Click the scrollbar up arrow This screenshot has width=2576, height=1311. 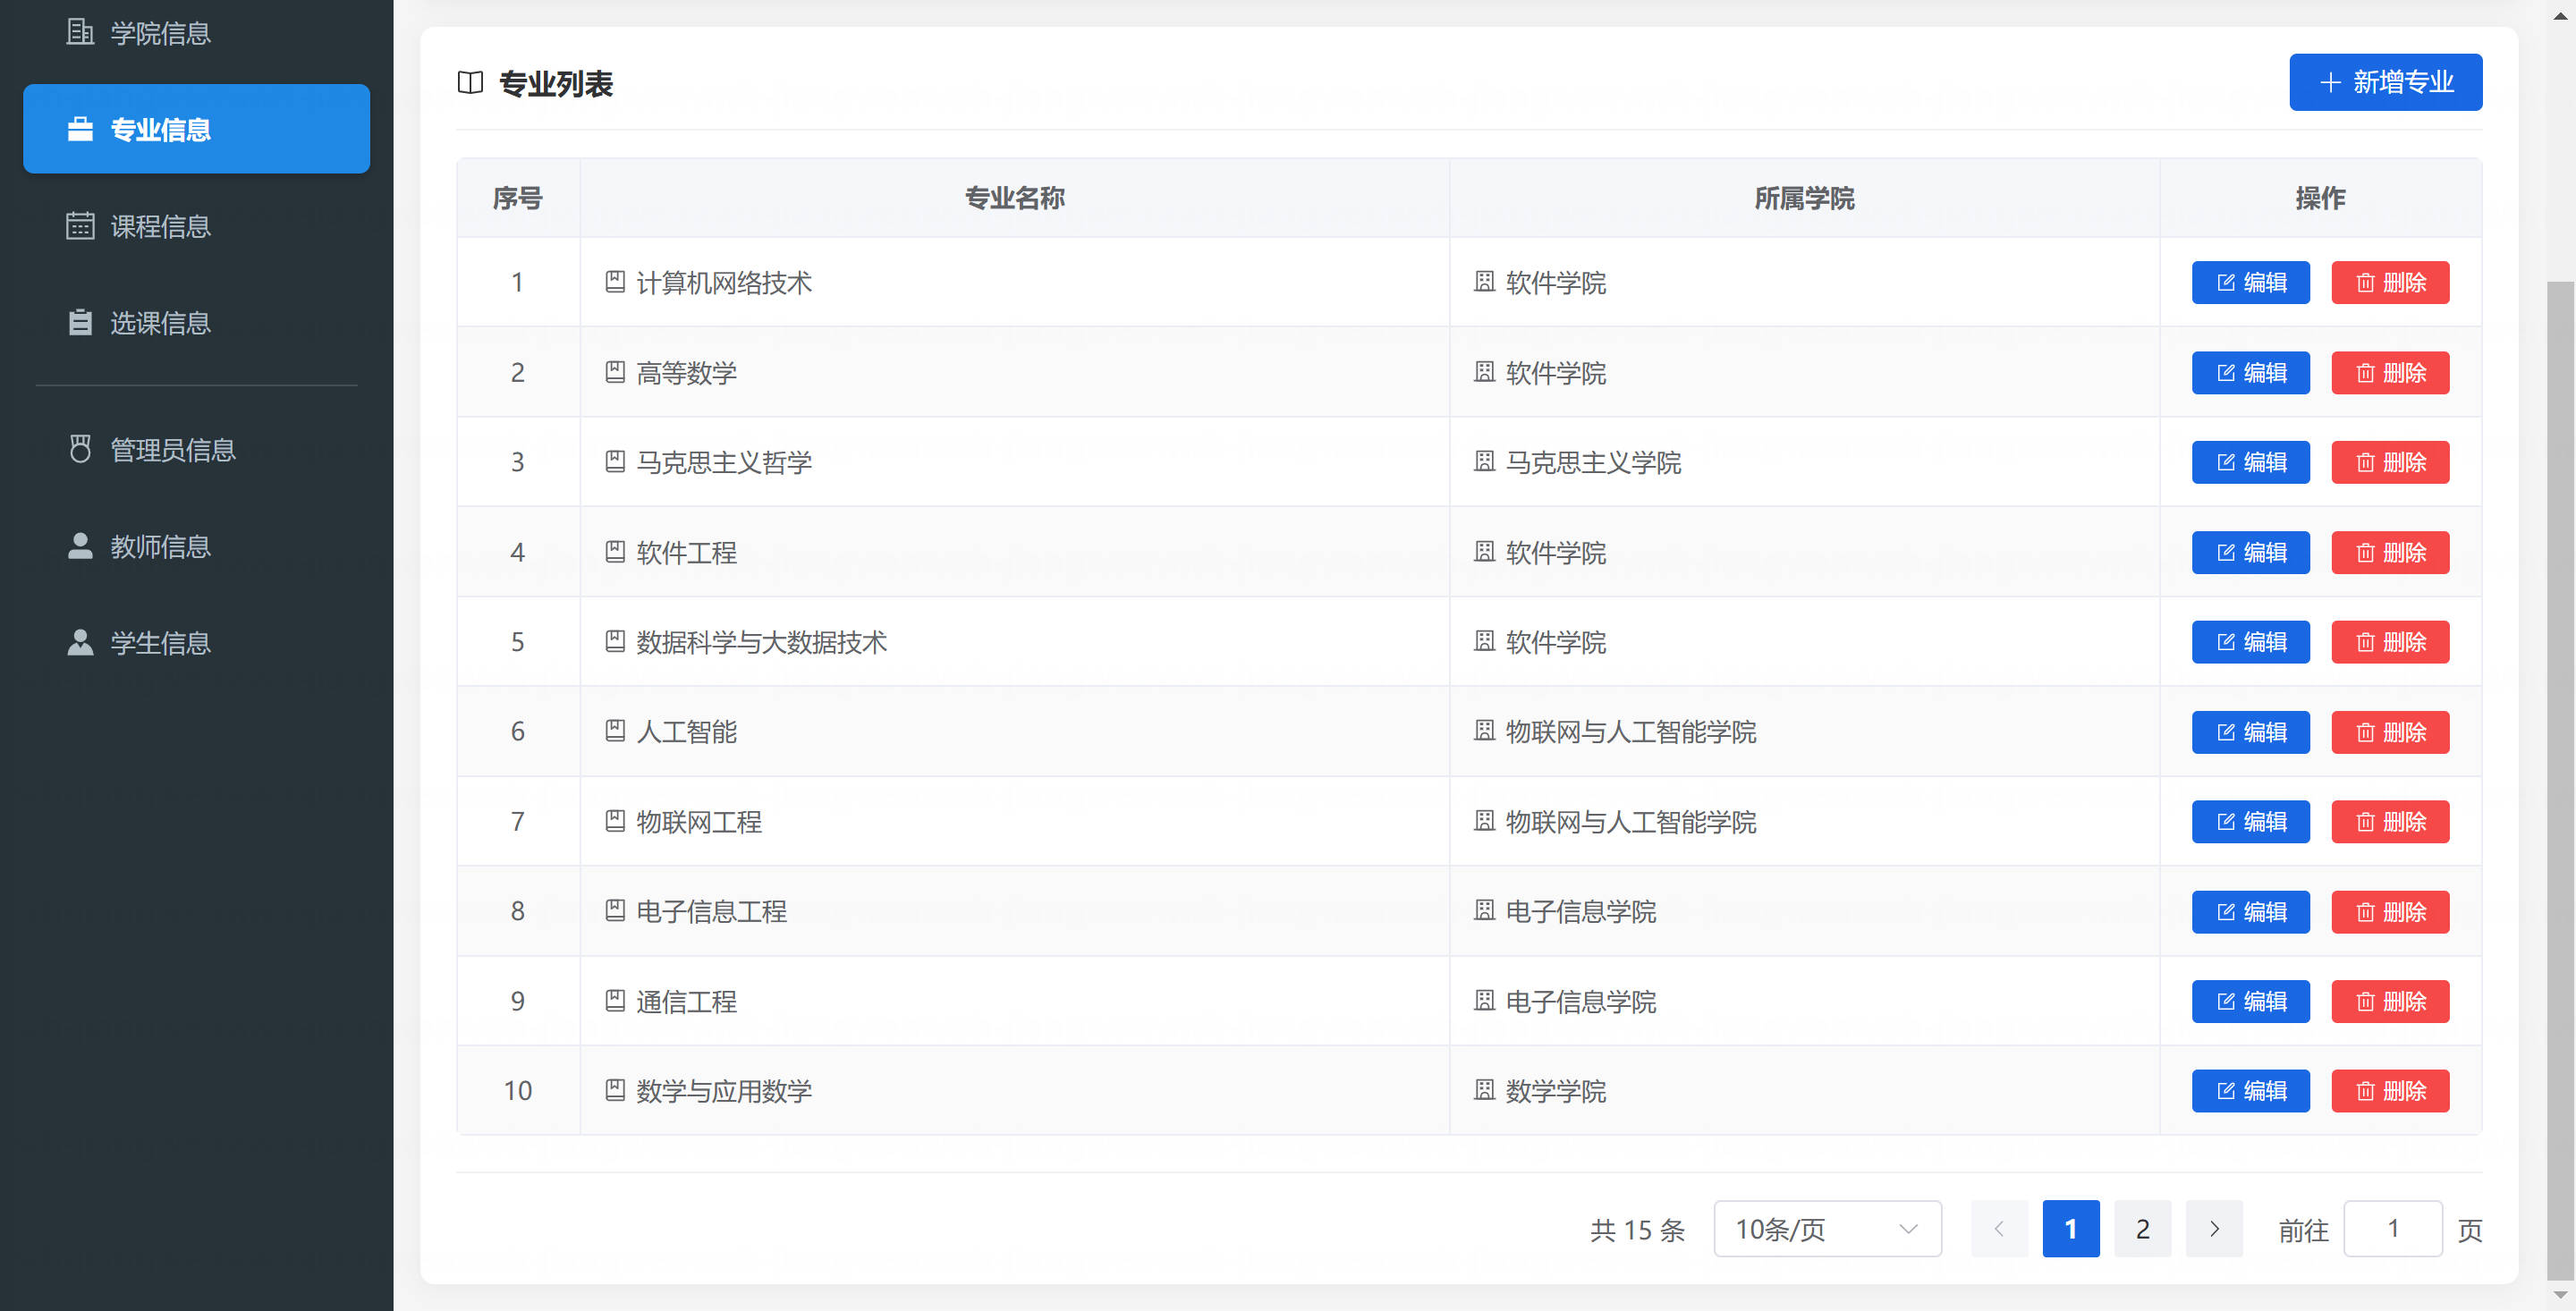pyautogui.click(x=2559, y=16)
